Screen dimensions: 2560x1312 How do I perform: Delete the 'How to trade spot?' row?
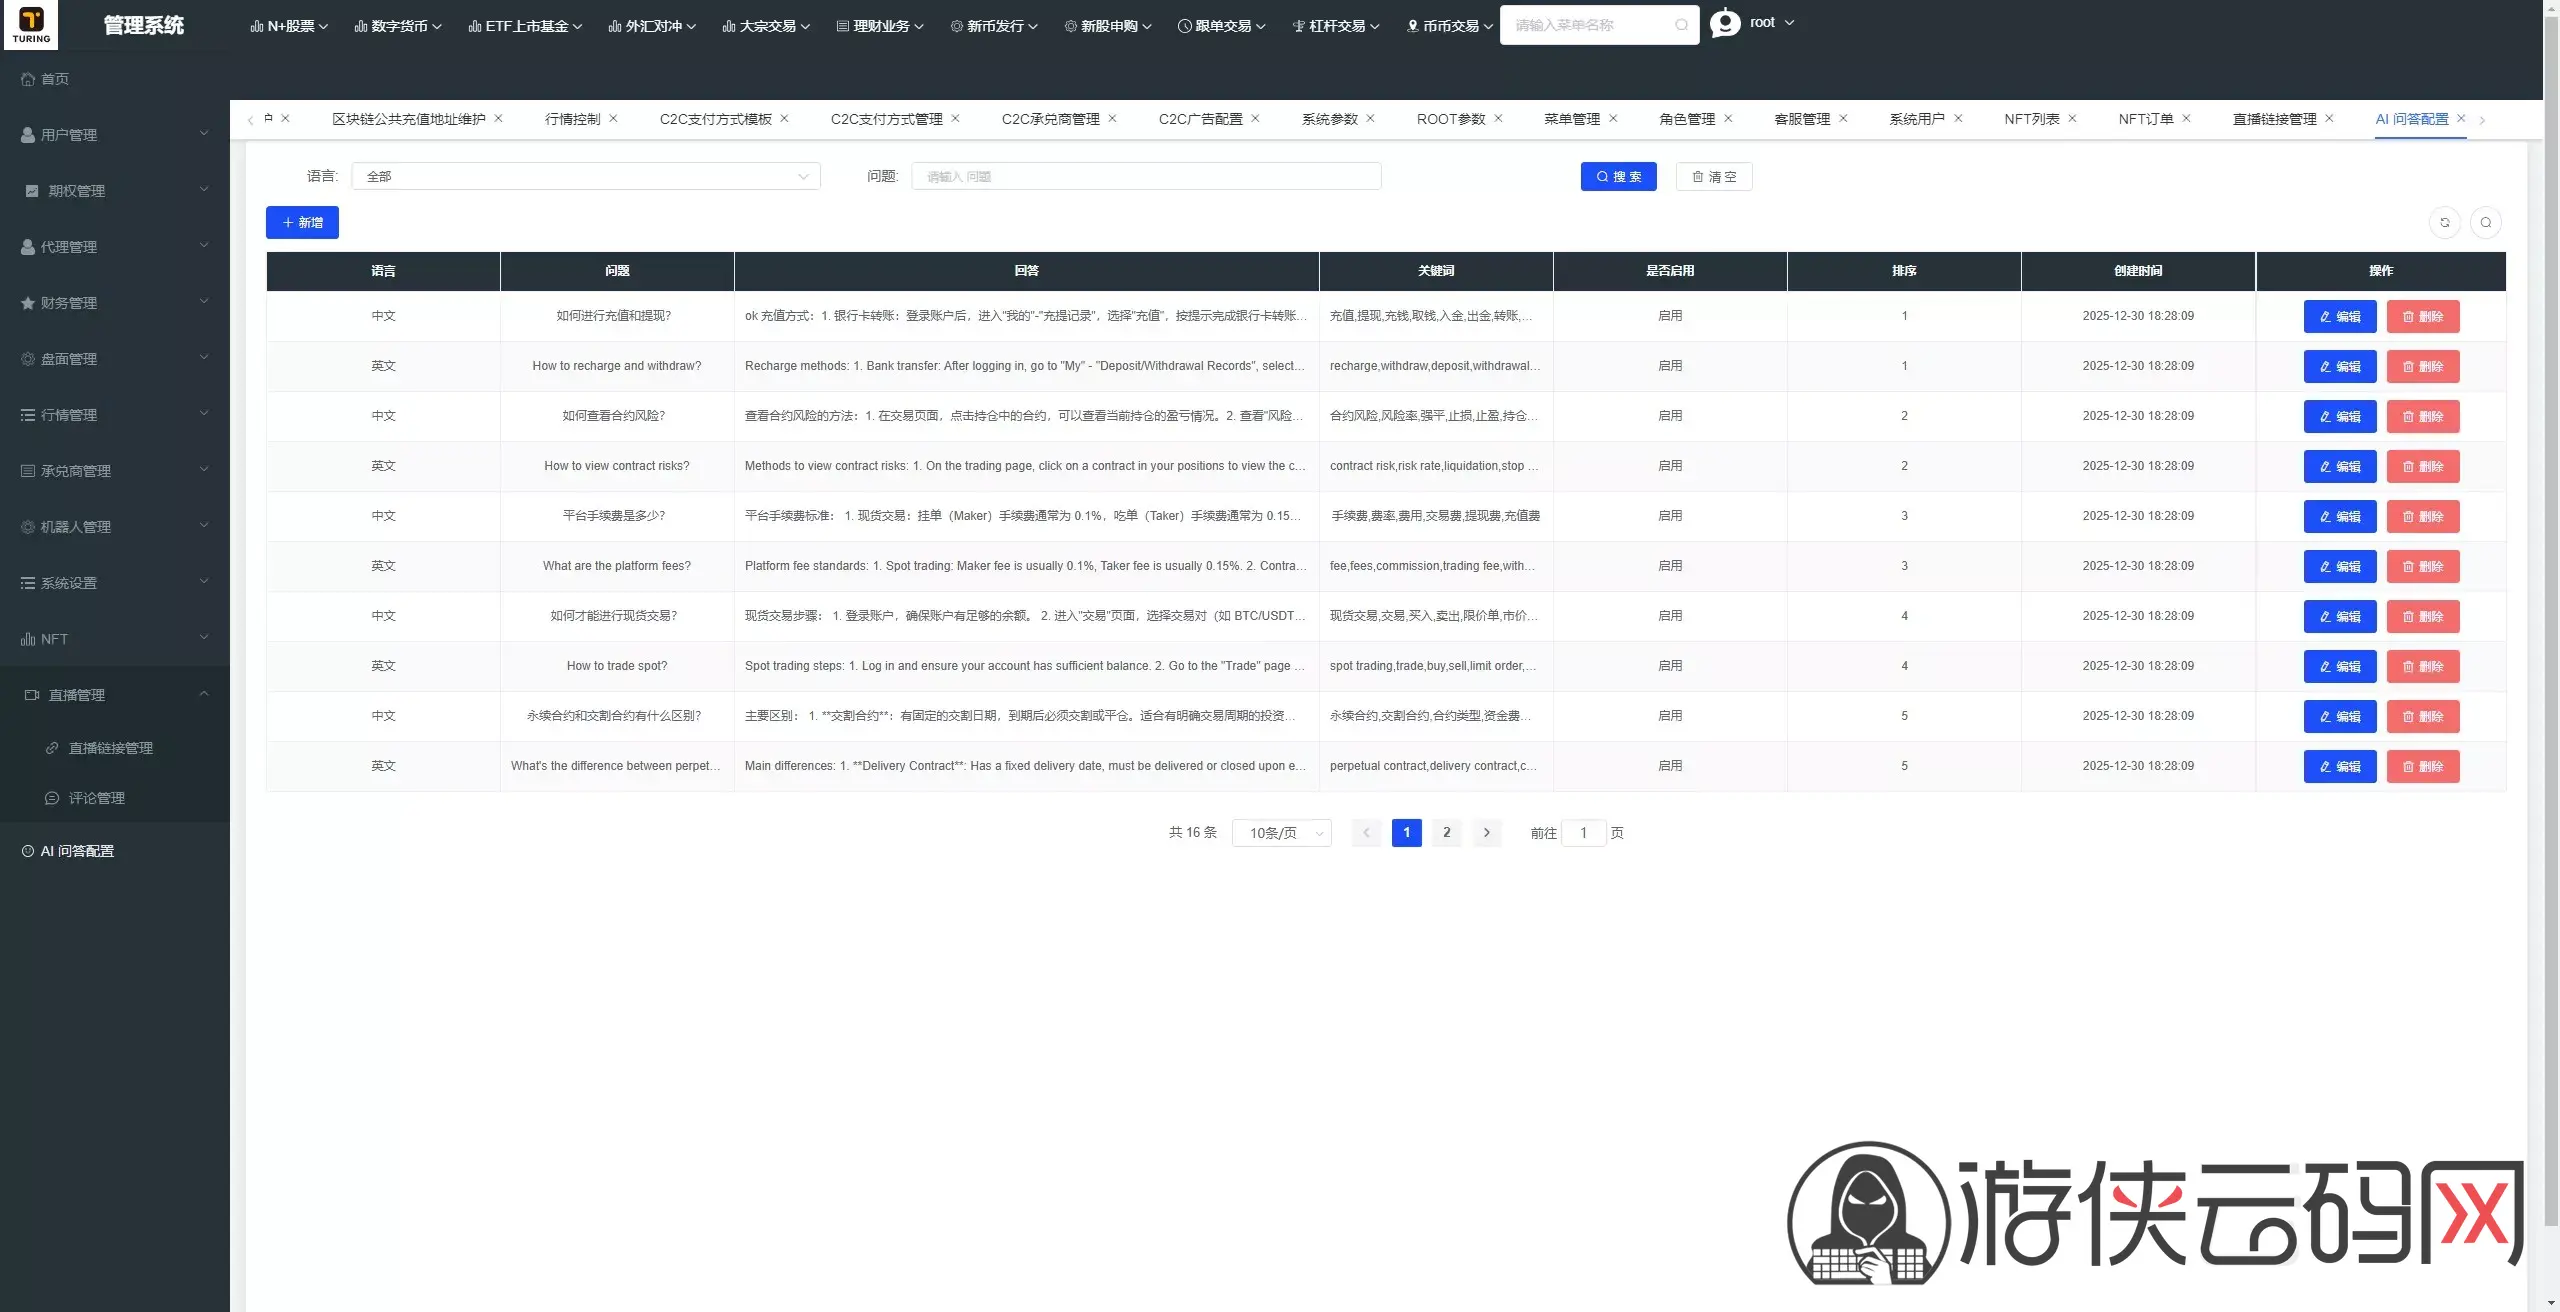[x=2423, y=666]
